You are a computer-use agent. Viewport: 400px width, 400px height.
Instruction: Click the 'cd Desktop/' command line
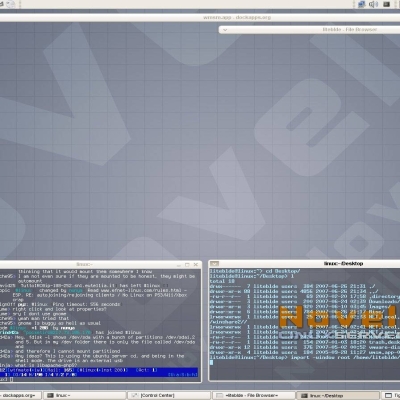pyautogui.click(x=255, y=271)
